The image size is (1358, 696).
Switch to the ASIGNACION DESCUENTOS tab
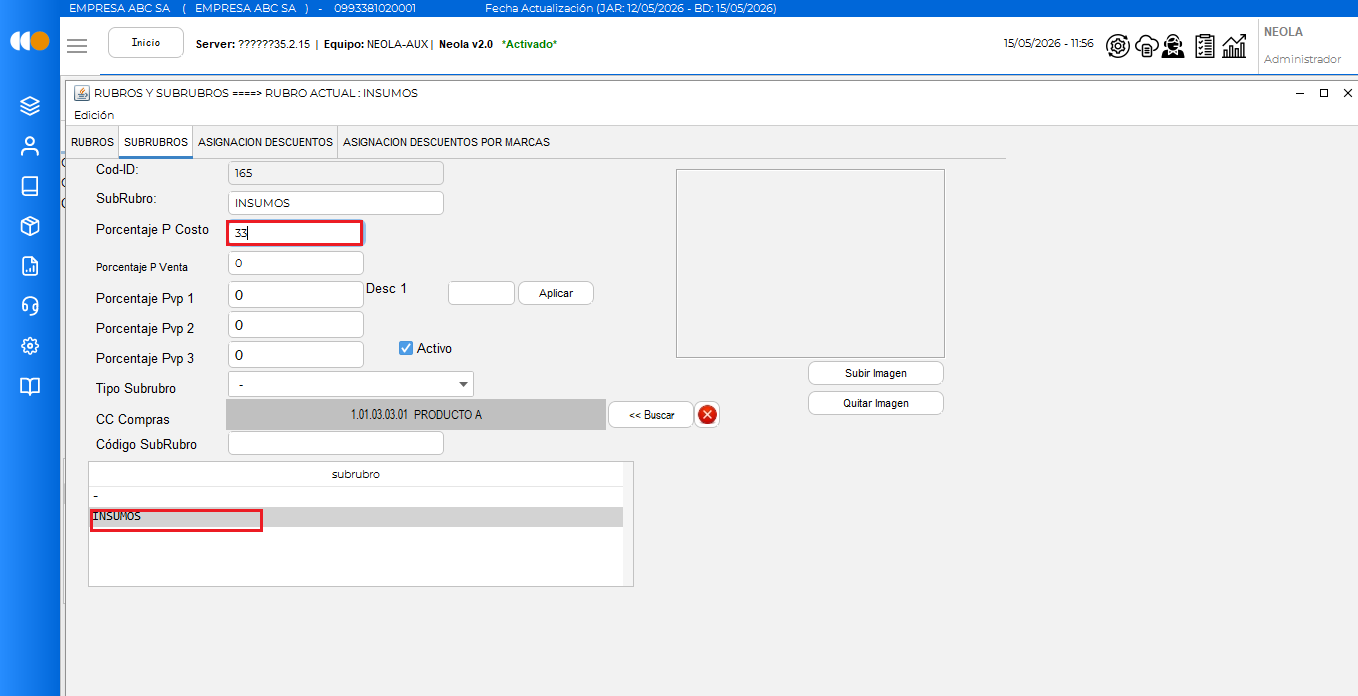265,142
